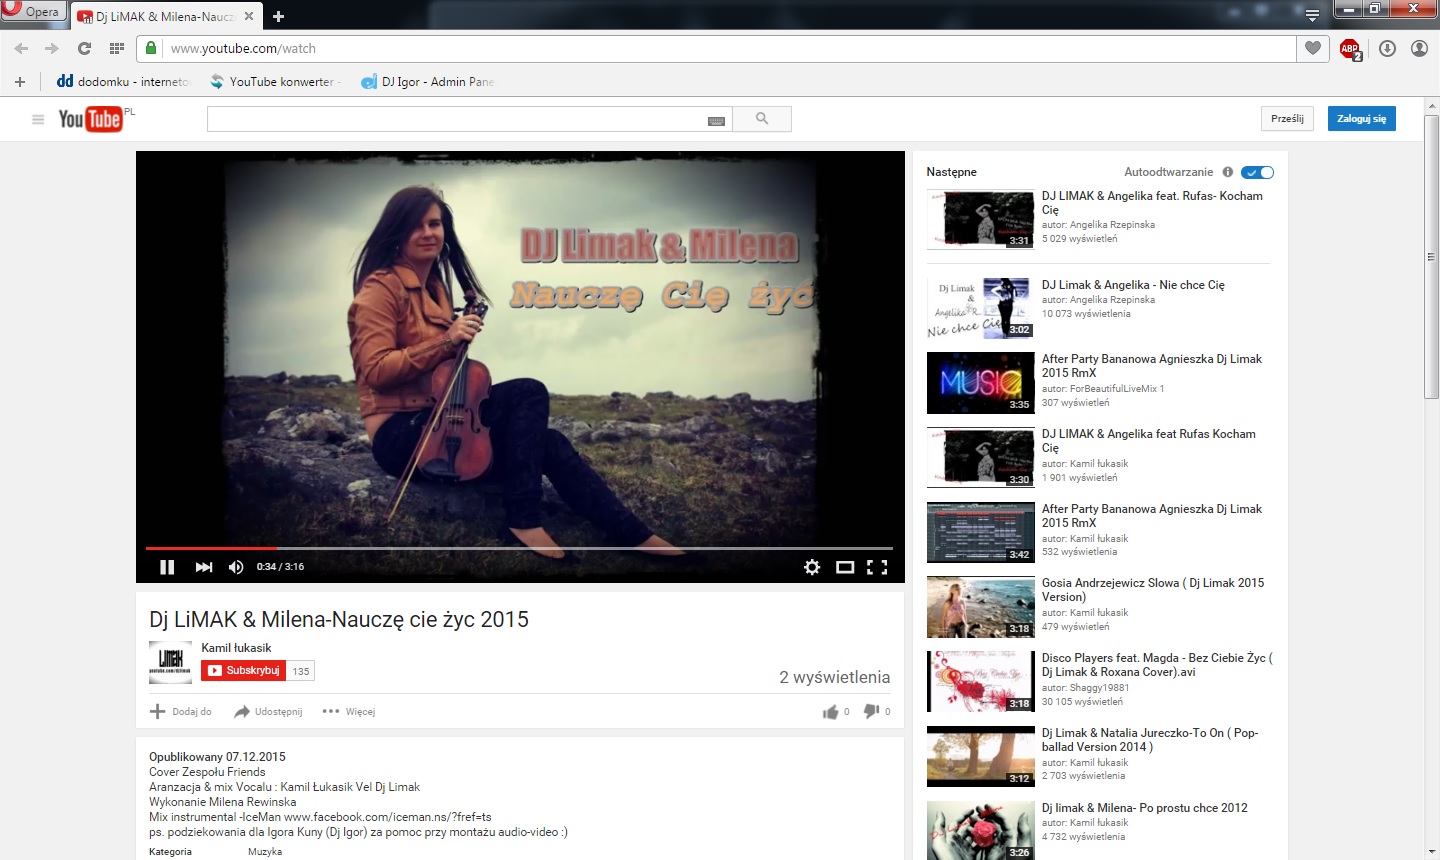Open the YouTube konwerter bookmark
The image size is (1440, 860).
276,82
